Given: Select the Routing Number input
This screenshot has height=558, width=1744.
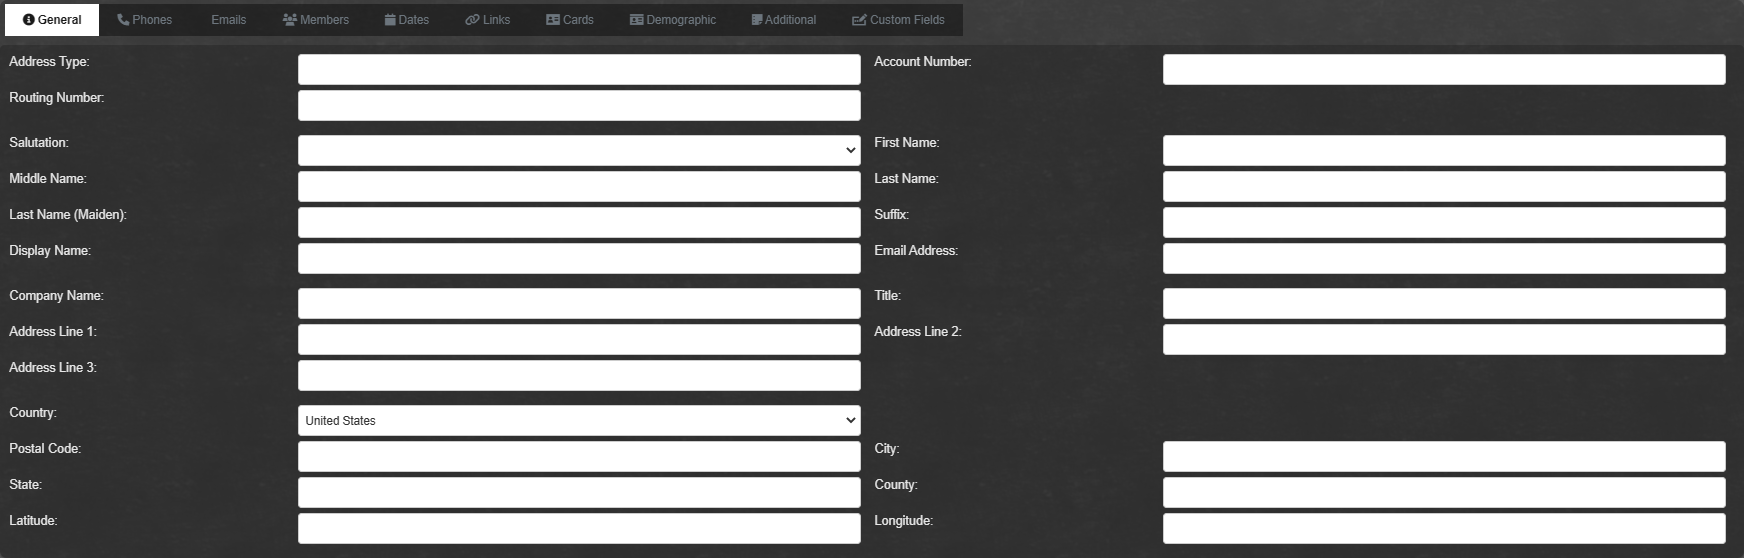Looking at the screenshot, I should click(579, 105).
